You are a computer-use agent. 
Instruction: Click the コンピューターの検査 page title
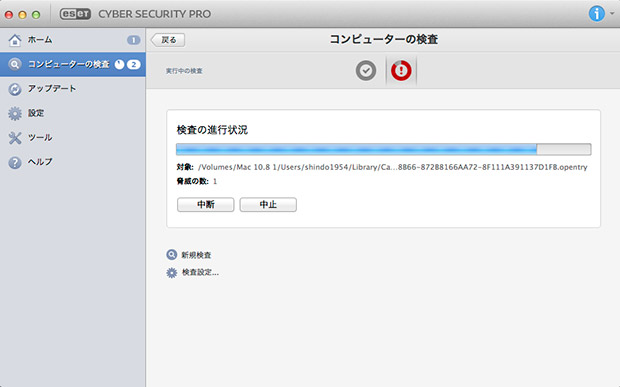pyautogui.click(x=384, y=40)
